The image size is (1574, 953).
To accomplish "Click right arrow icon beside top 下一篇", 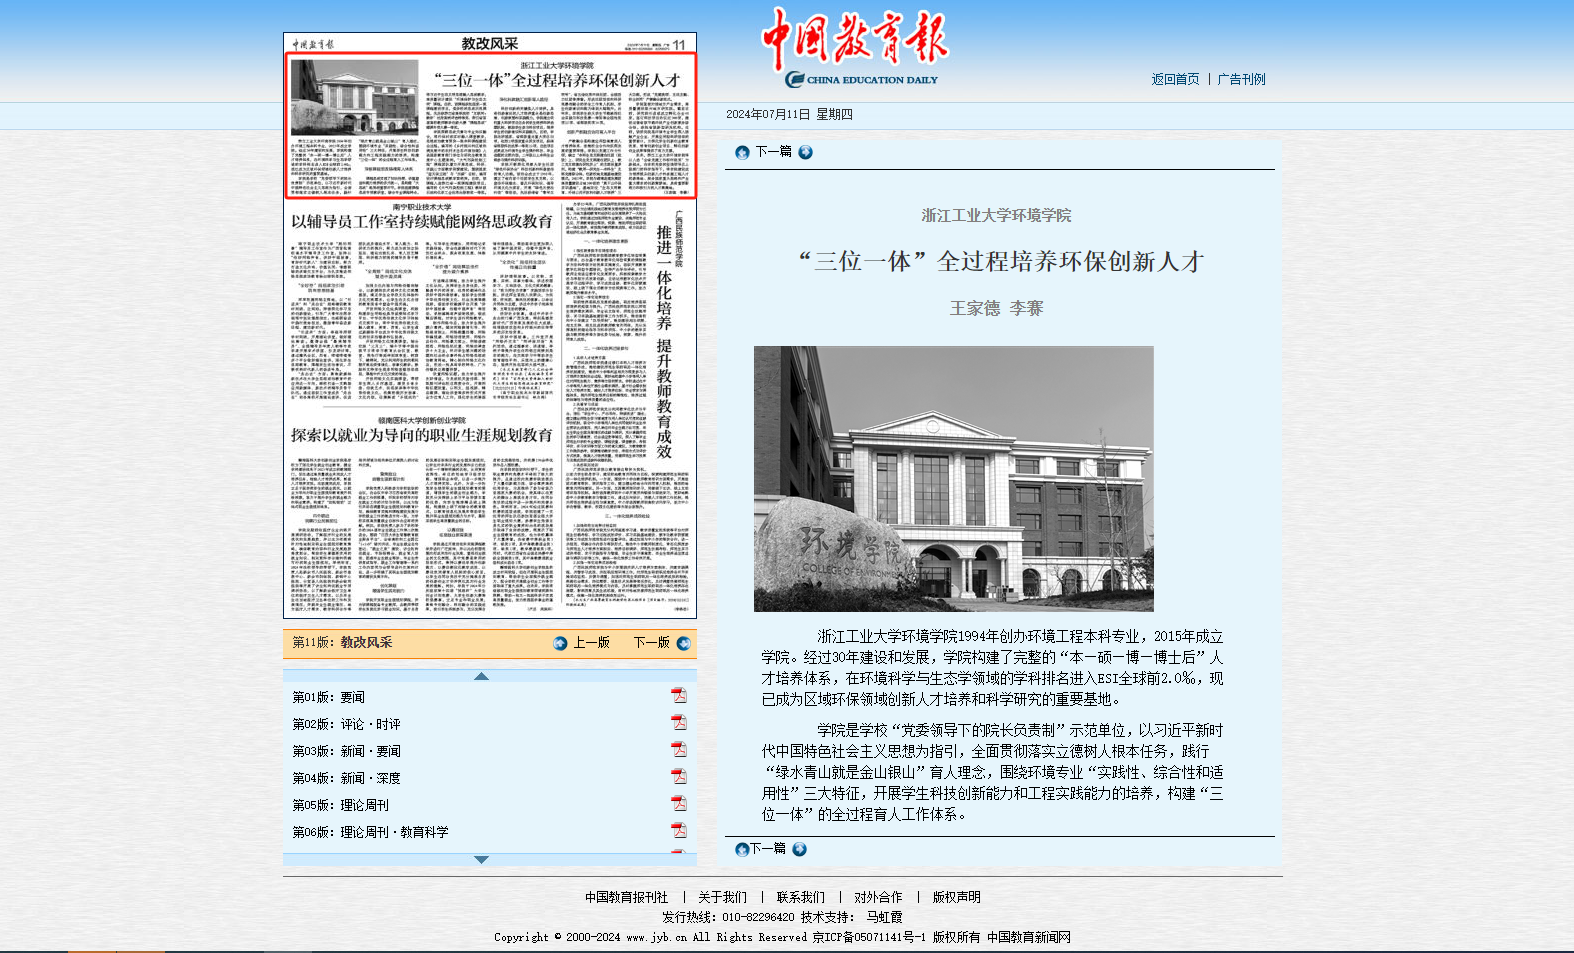I will coord(805,152).
